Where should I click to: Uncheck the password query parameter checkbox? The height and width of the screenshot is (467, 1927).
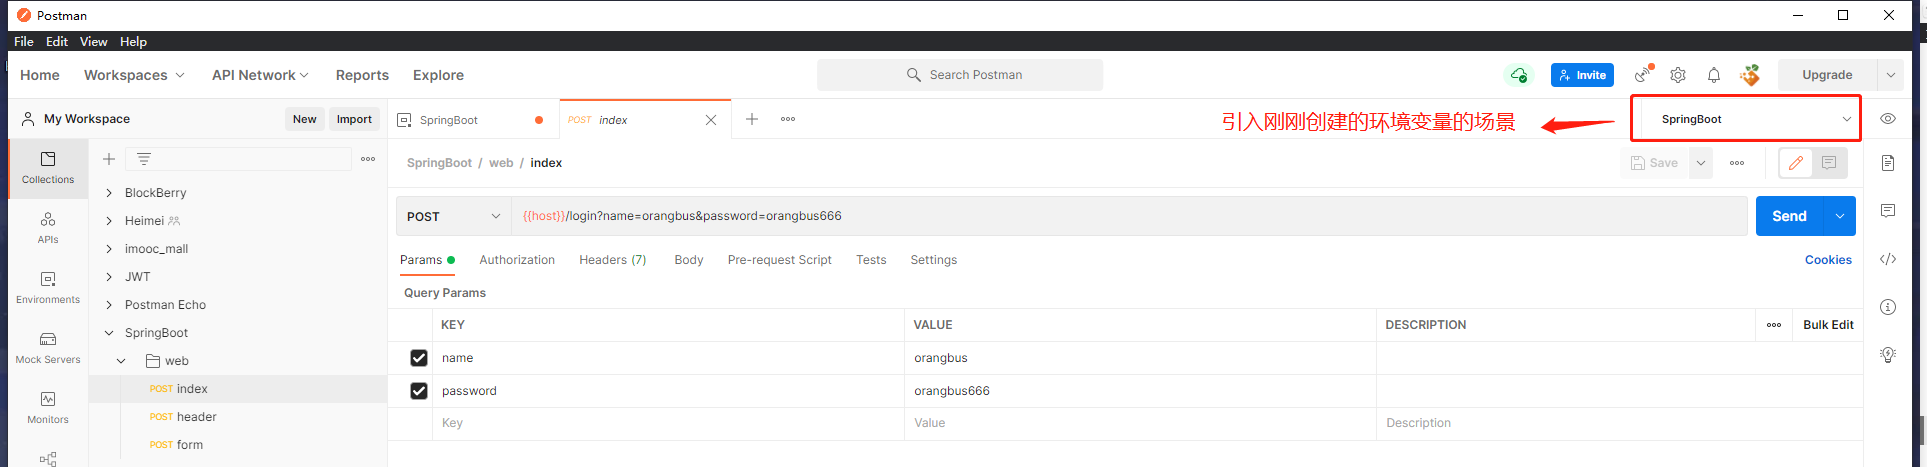pos(419,391)
